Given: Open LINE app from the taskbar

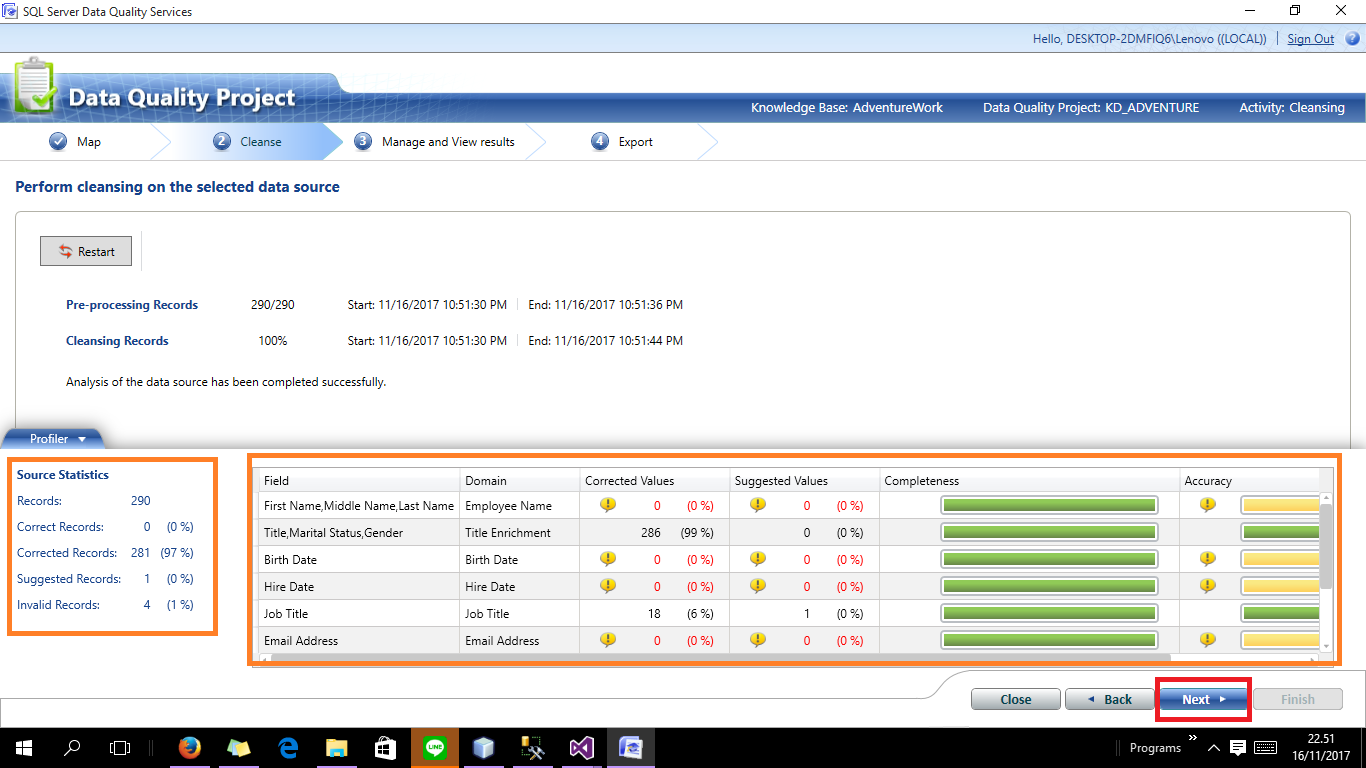Looking at the screenshot, I should click(435, 747).
